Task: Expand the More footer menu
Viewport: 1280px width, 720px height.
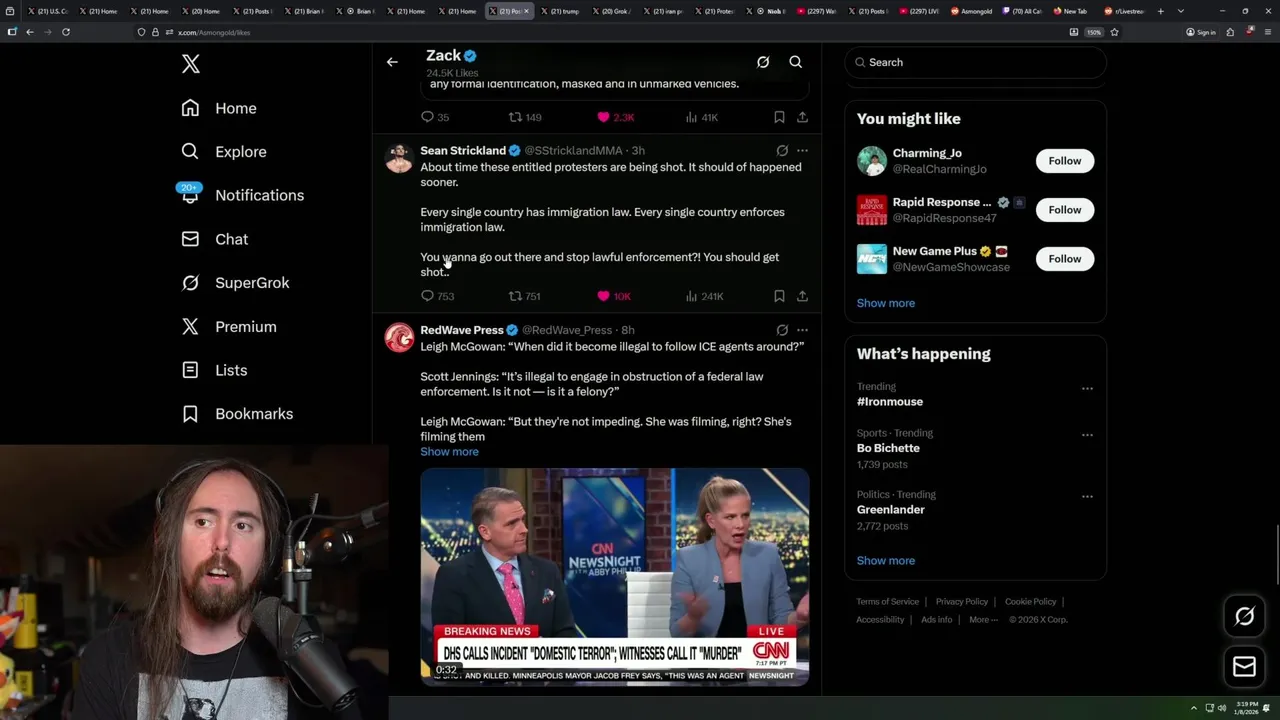Action: tap(983, 620)
